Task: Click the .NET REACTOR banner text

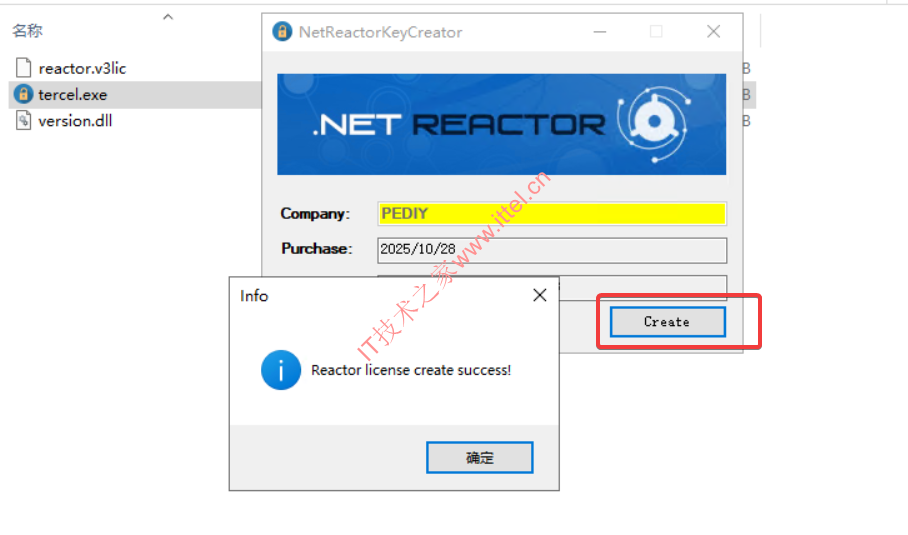Action: (459, 124)
